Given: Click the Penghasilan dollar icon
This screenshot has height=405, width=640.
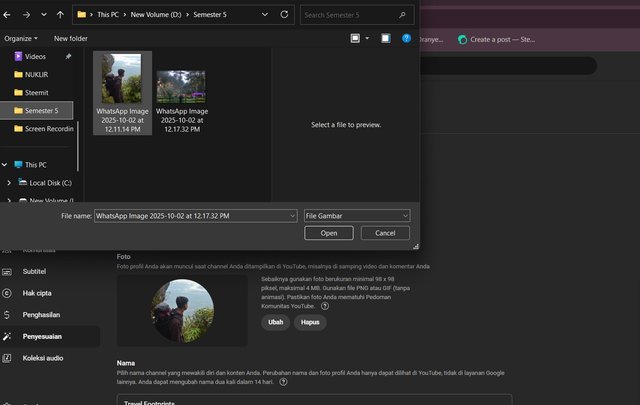Looking at the screenshot, I should click(x=7, y=315).
